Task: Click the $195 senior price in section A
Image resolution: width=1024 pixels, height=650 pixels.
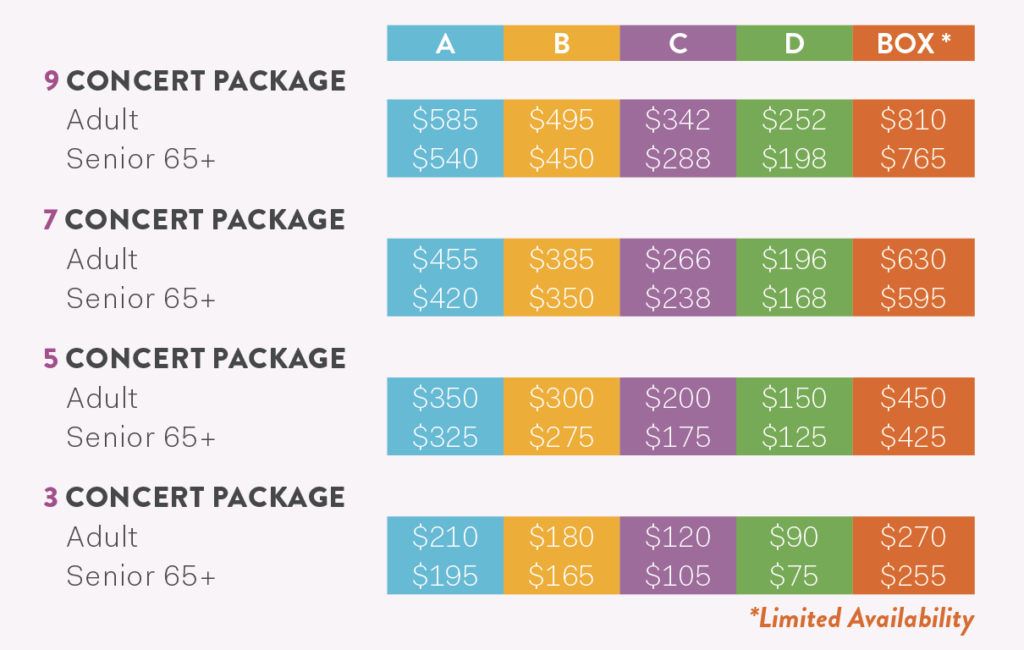Action: pos(445,576)
